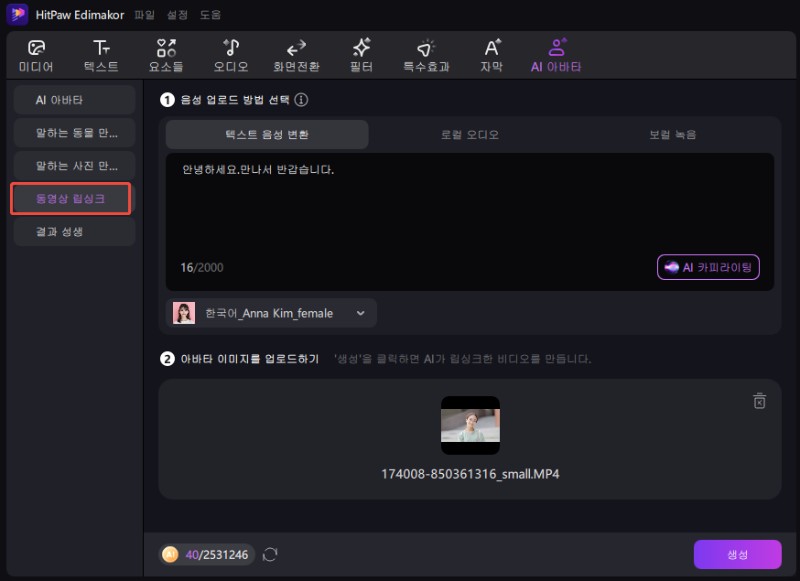Select AI 아바타 in the sidebar
This screenshot has width=800, height=581.
click(x=74, y=100)
